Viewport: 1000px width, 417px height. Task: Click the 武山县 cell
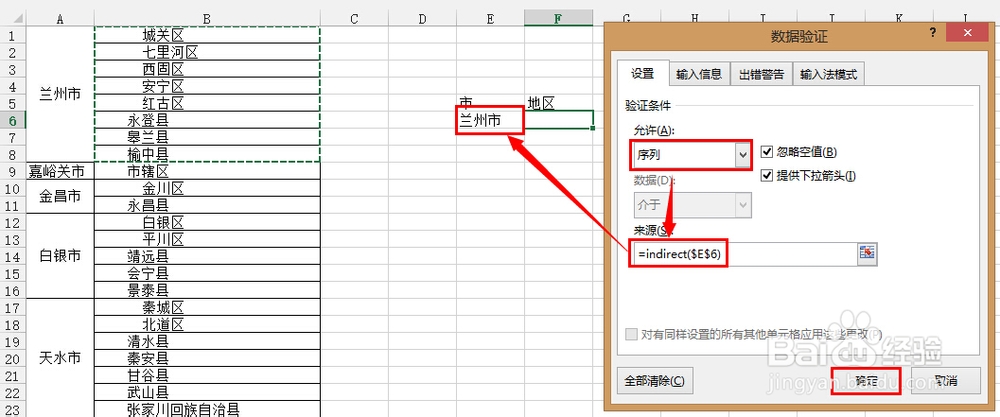coord(207,392)
